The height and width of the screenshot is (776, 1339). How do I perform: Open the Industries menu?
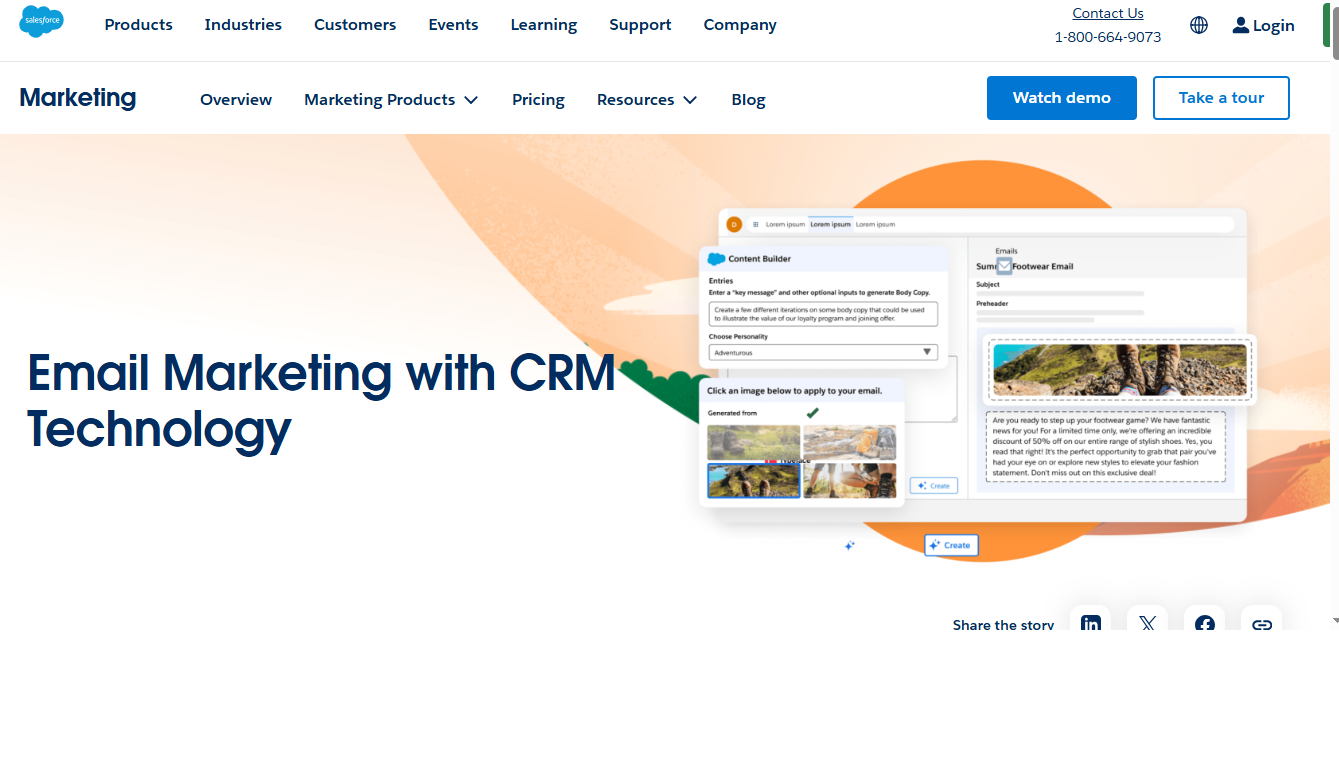click(x=243, y=24)
